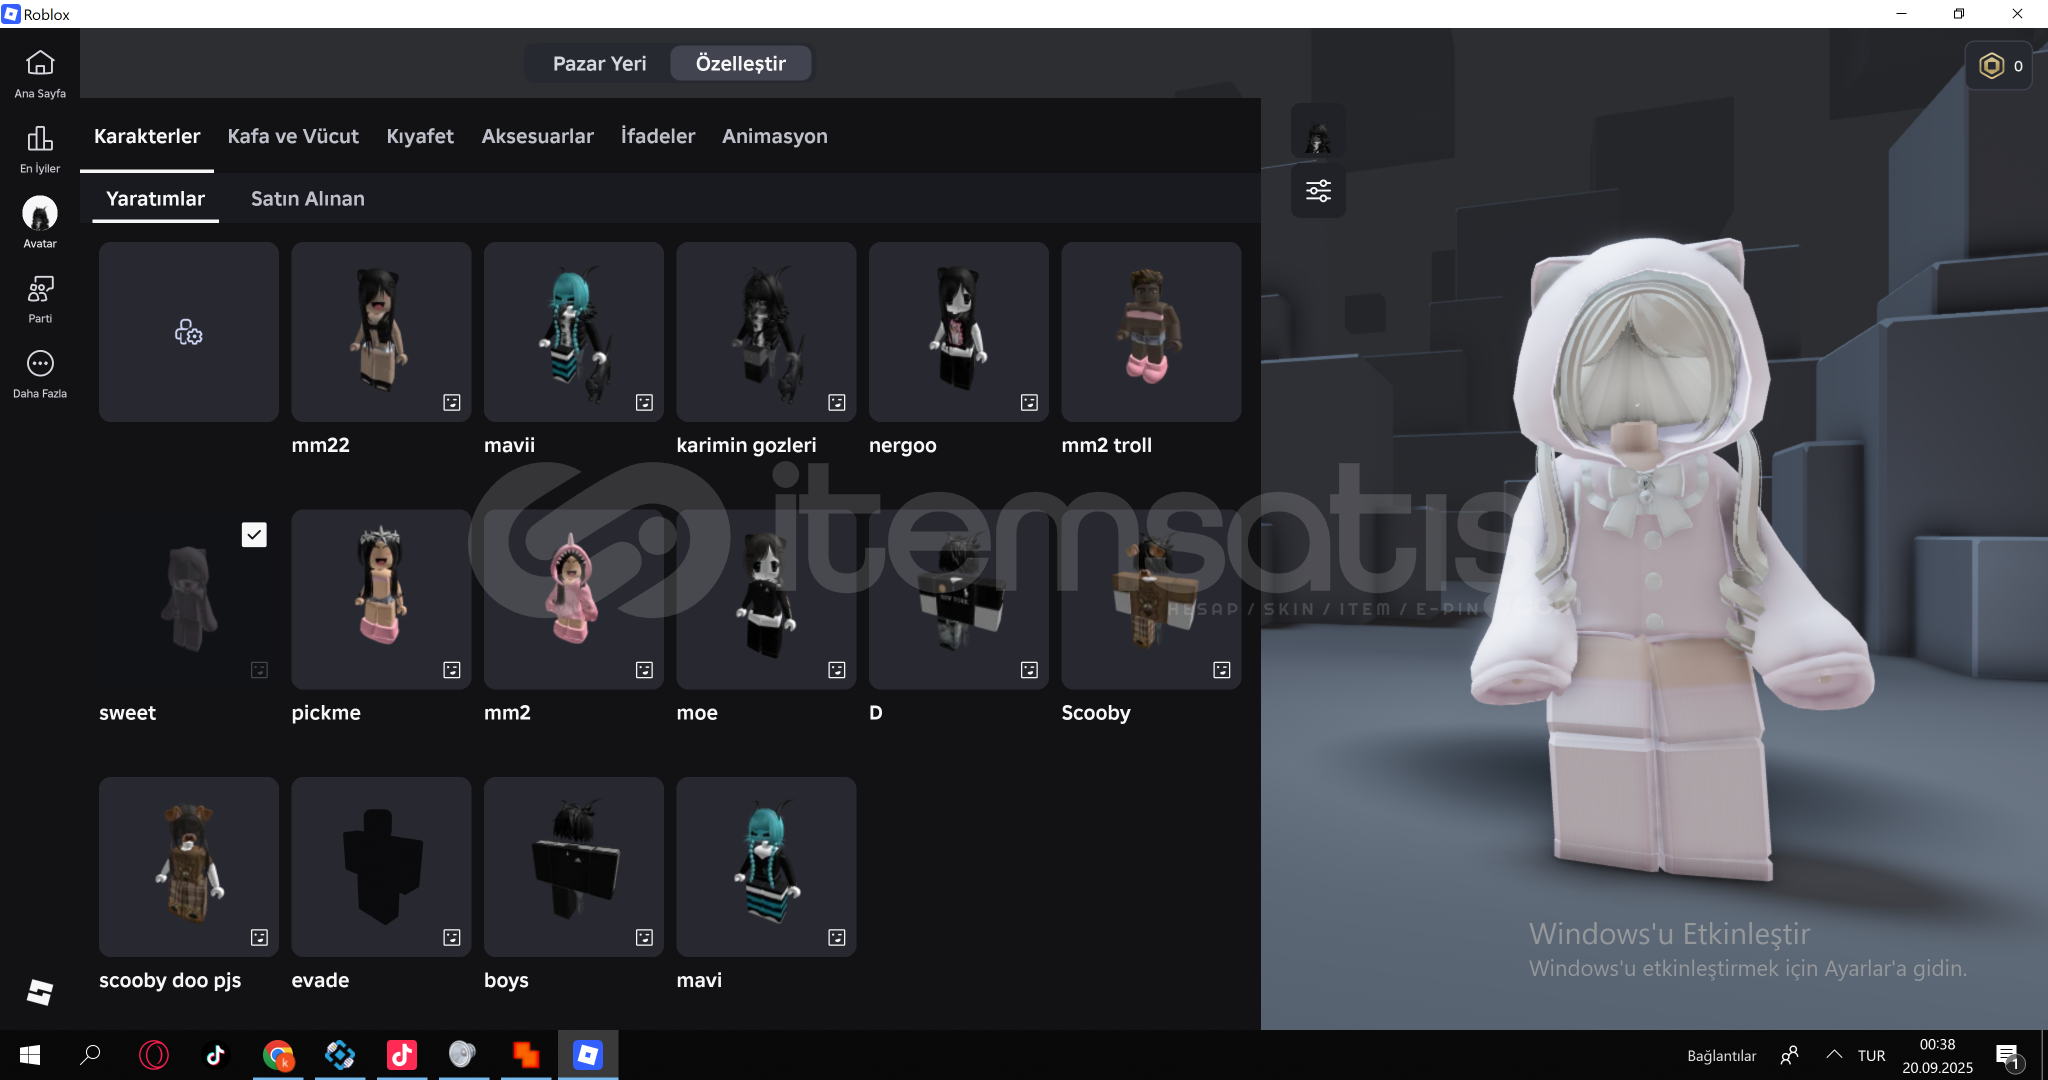Click edit icon on mm2 outfit
The height and width of the screenshot is (1080, 2048).
pos(644,670)
